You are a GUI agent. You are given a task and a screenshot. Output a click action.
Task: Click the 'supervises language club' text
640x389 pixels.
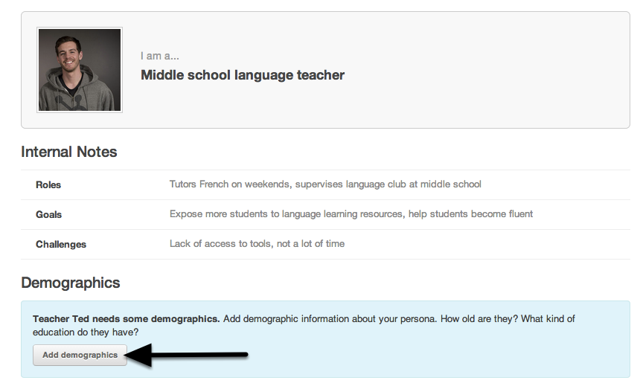click(350, 184)
